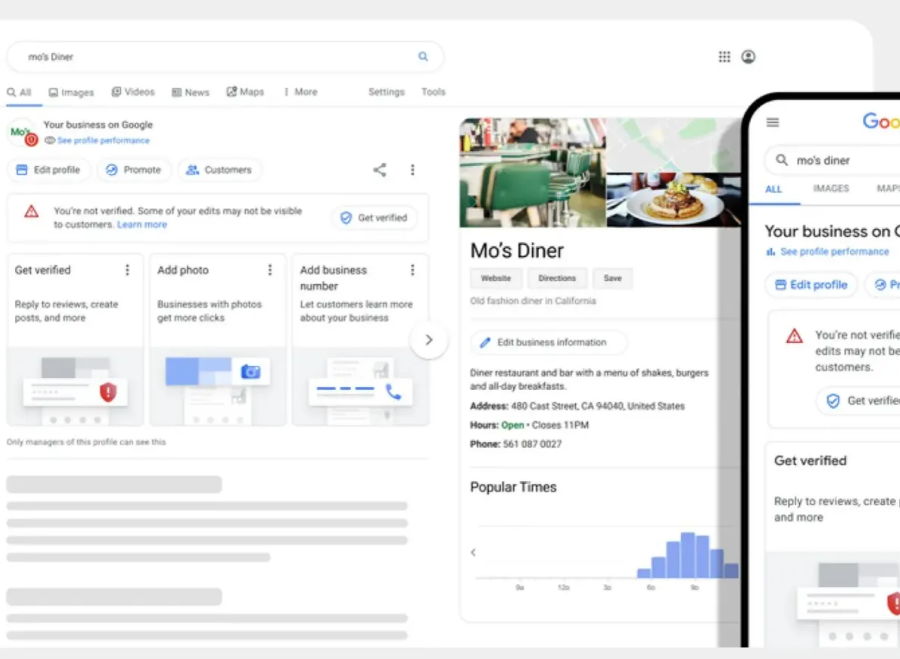Open search Tools
The image size is (900, 659).
(433, 92)
